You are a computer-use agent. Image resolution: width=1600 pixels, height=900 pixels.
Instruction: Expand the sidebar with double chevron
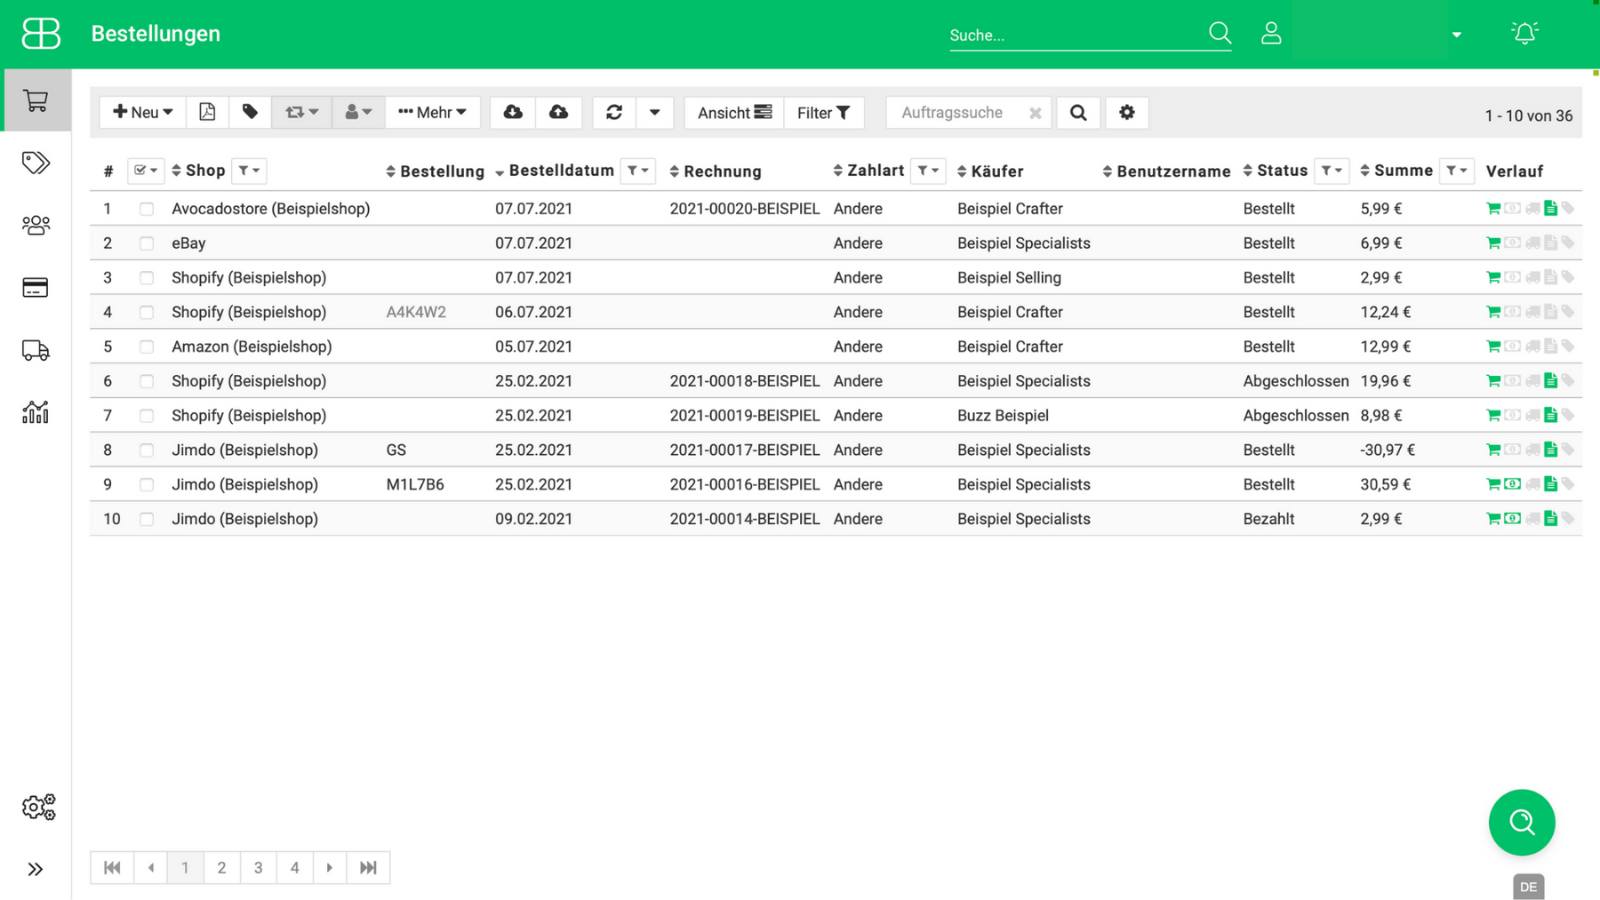36,869
